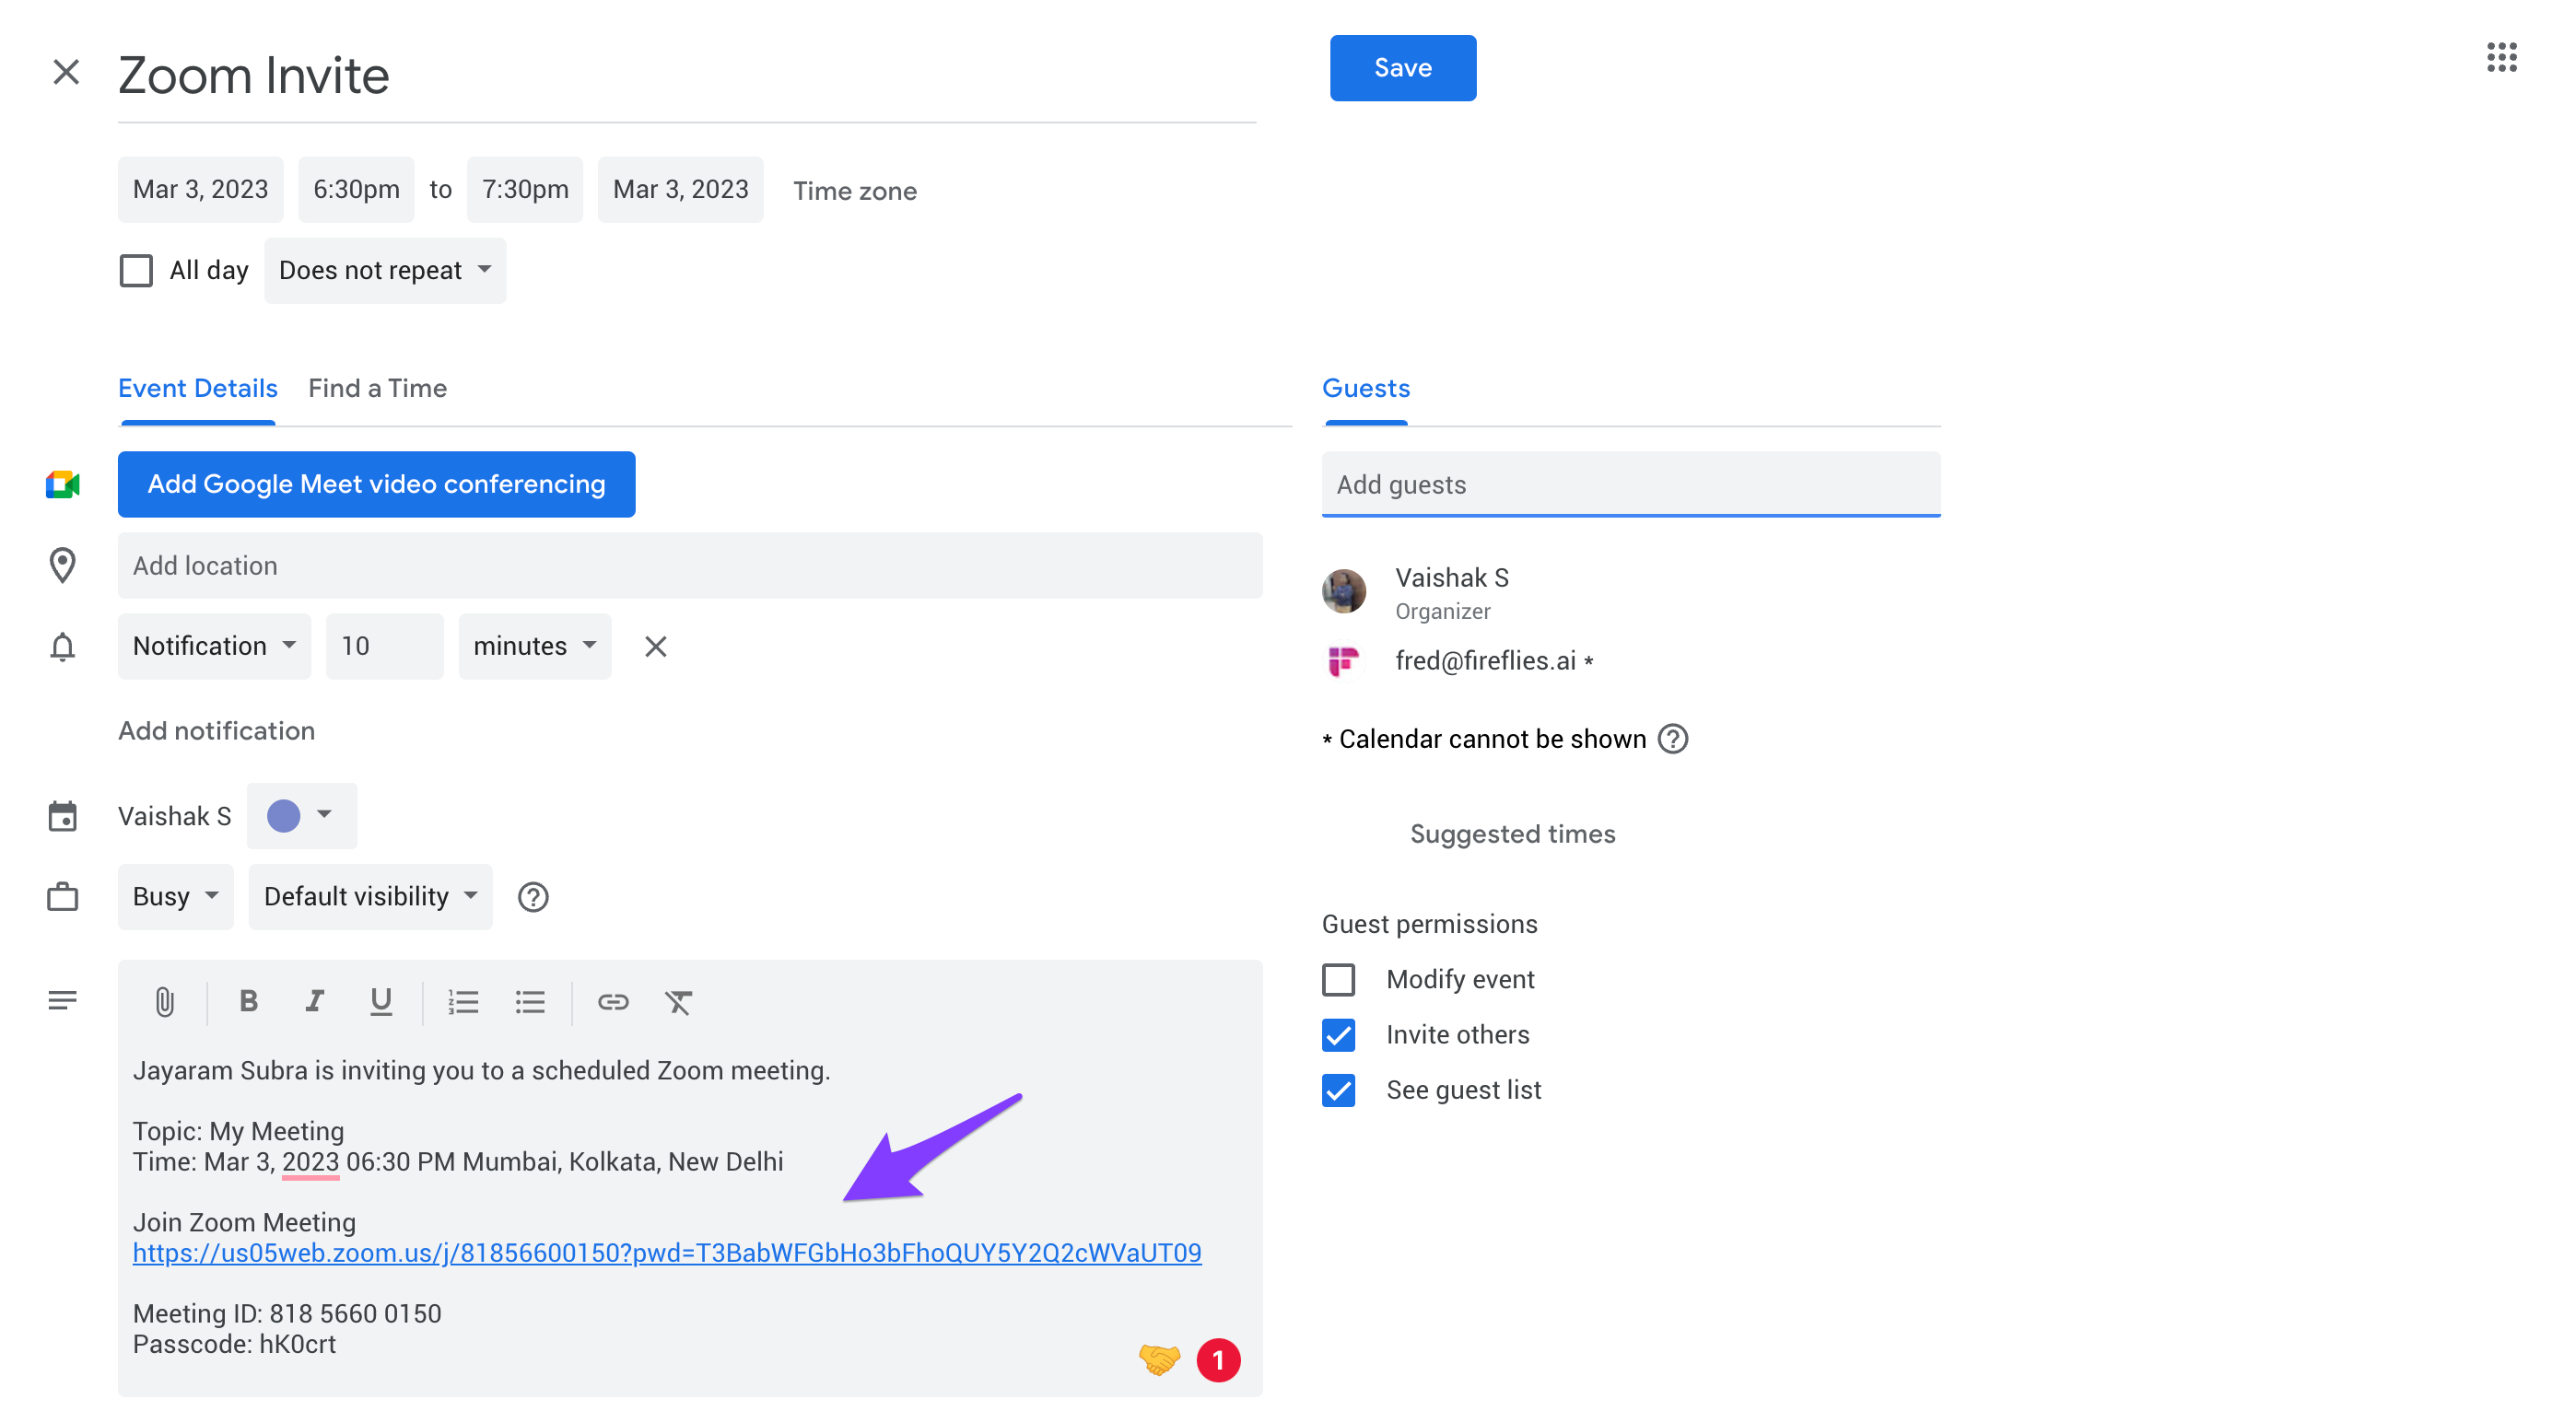The image size is (2576, 1411).
Task: Insert a link in description
Action: [x=613, y=1002]
